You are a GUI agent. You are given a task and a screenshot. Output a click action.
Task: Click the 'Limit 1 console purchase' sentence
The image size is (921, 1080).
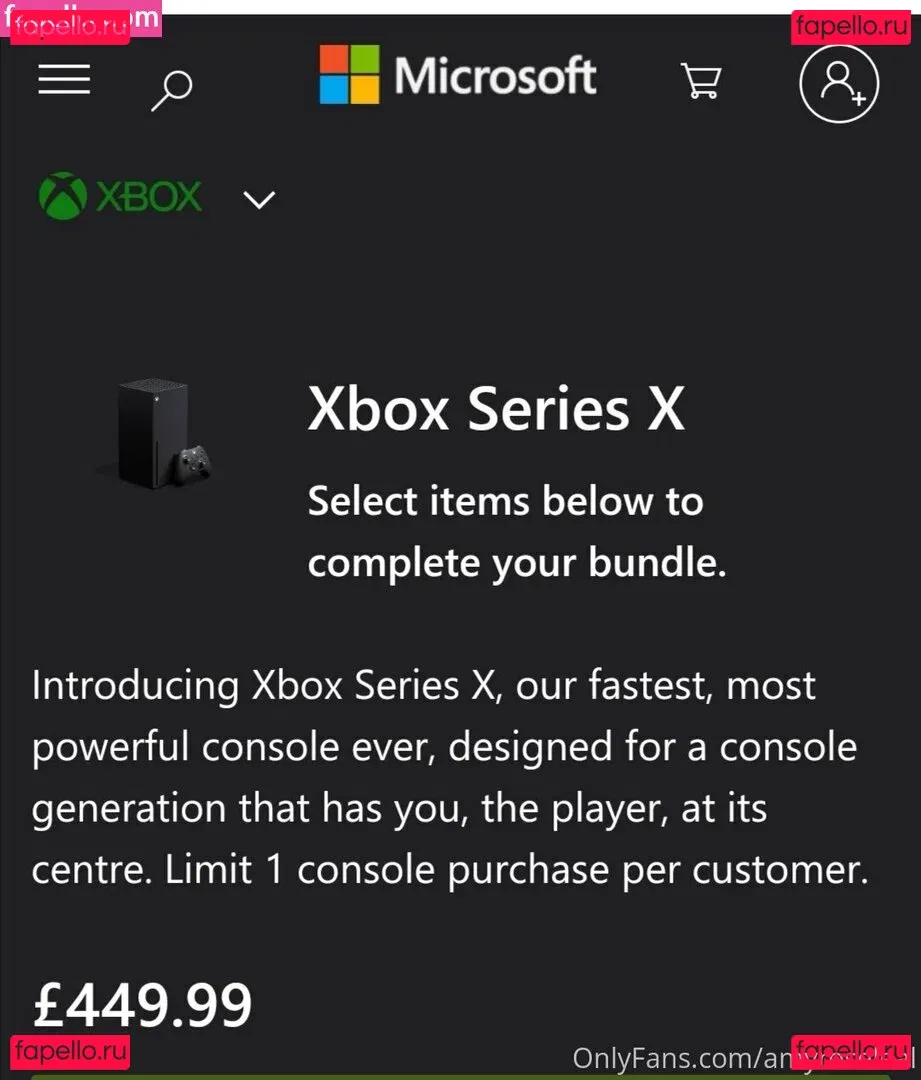pyautogui.click(x=516, y=871)
